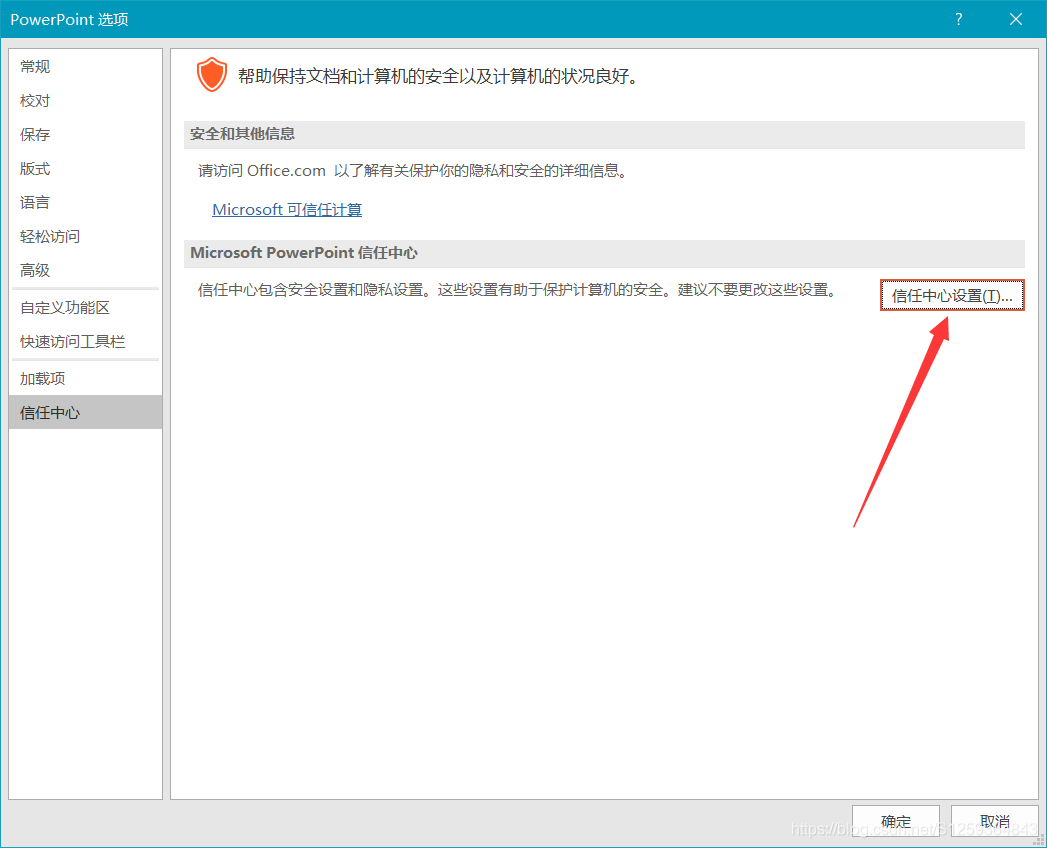Click the 信任中心设置(T)... button
Image resolution: width=1047 pixels, height=848 pixels.
click(x=952, y=295)
